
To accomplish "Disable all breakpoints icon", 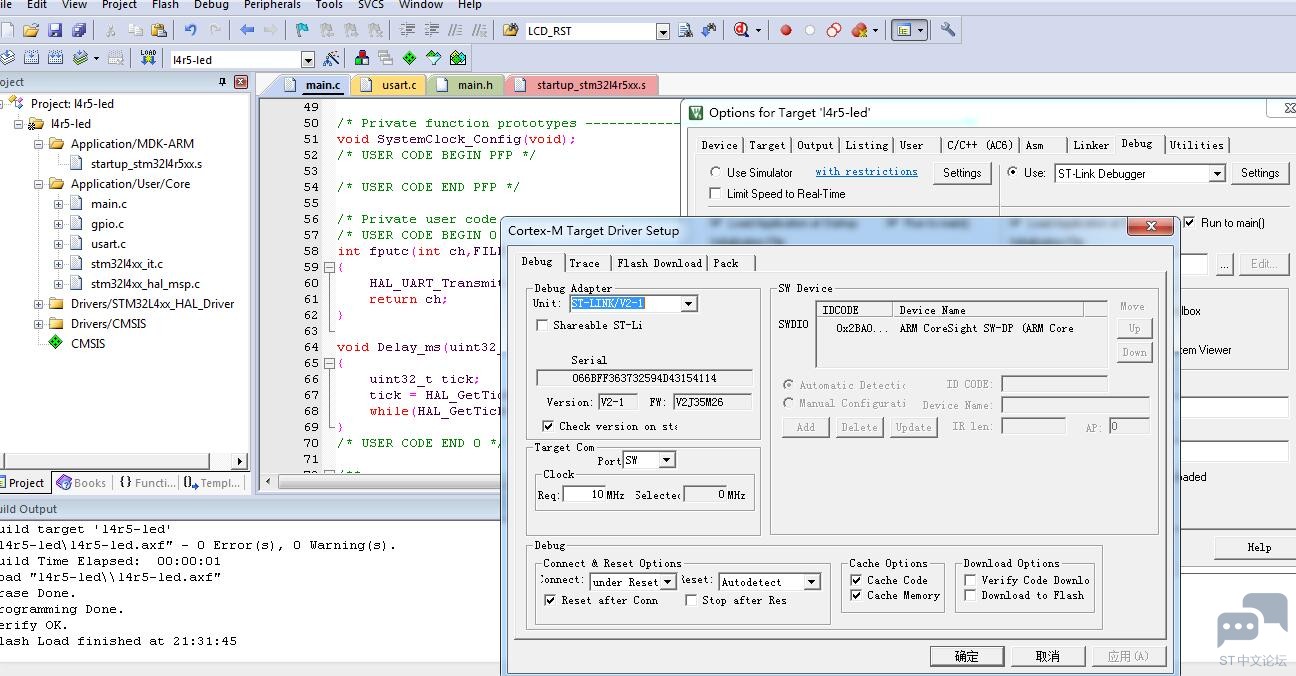I will (x=834, y=30).
